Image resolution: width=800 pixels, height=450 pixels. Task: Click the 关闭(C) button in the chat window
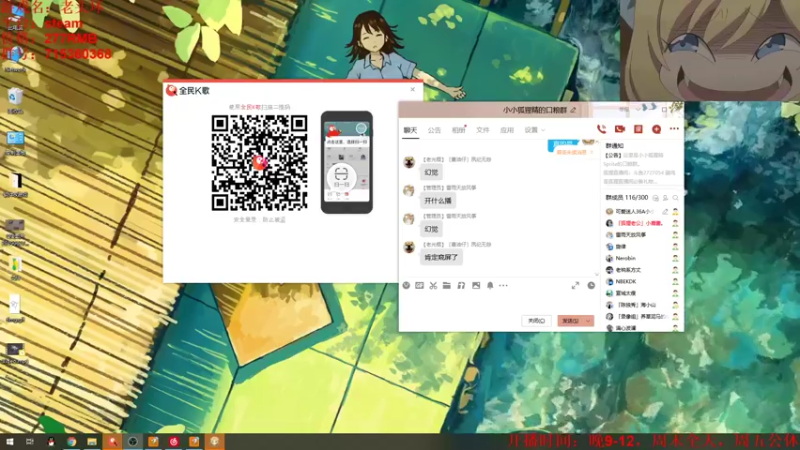(536, 321)
